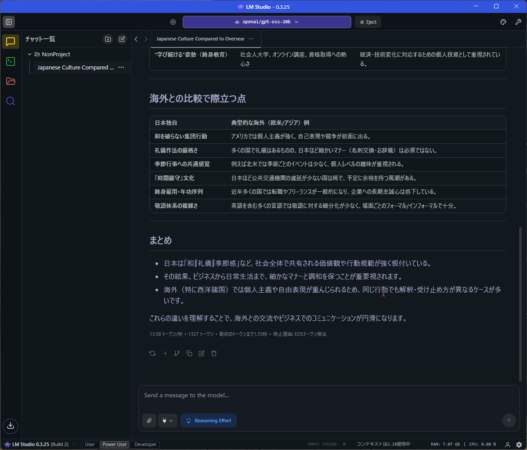Open the My Models folder sidebar icon

pyautogui.click(x=10, y=81)
